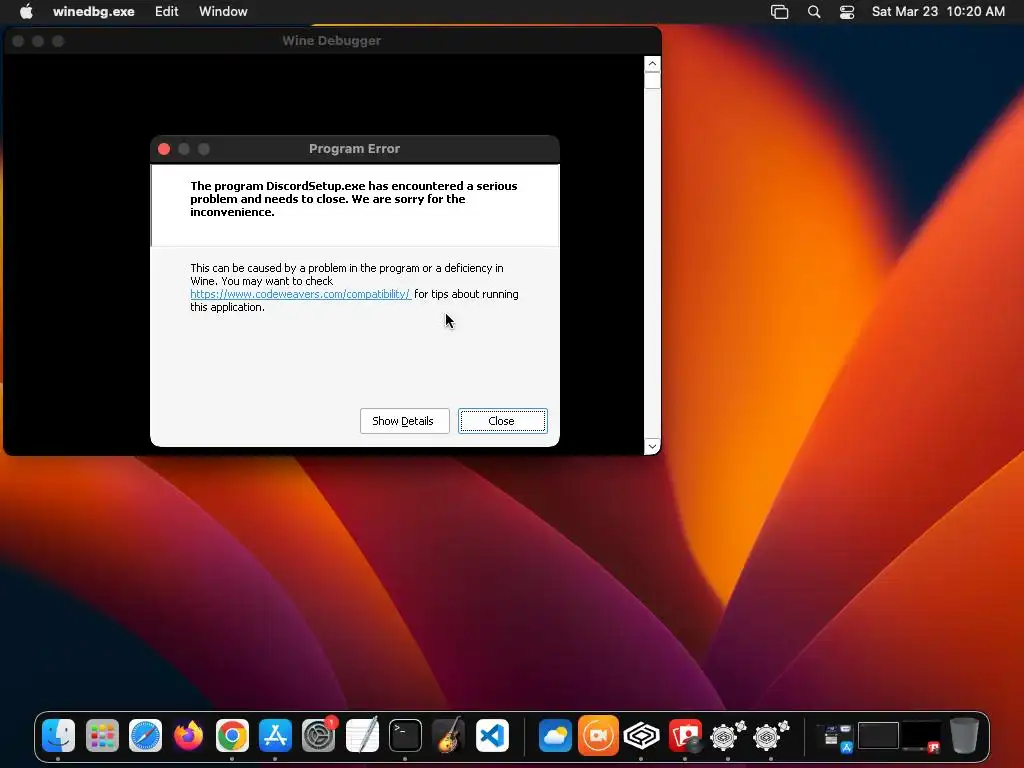Open TextEdit from the Dock
The image size is (1024, 768).
point(362,736)
